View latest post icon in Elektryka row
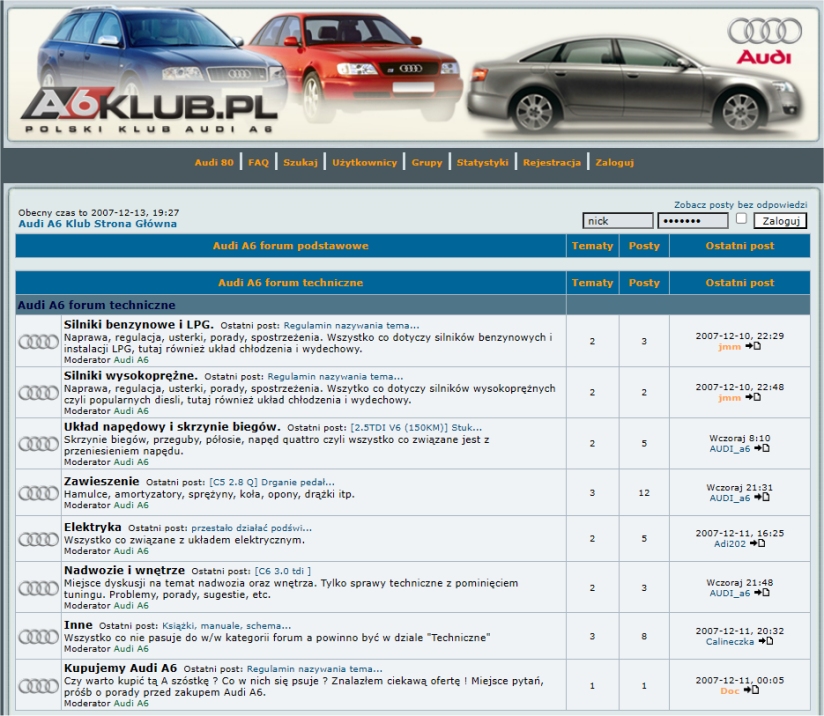Screen dimensions: 824x716 coord(757,543)
